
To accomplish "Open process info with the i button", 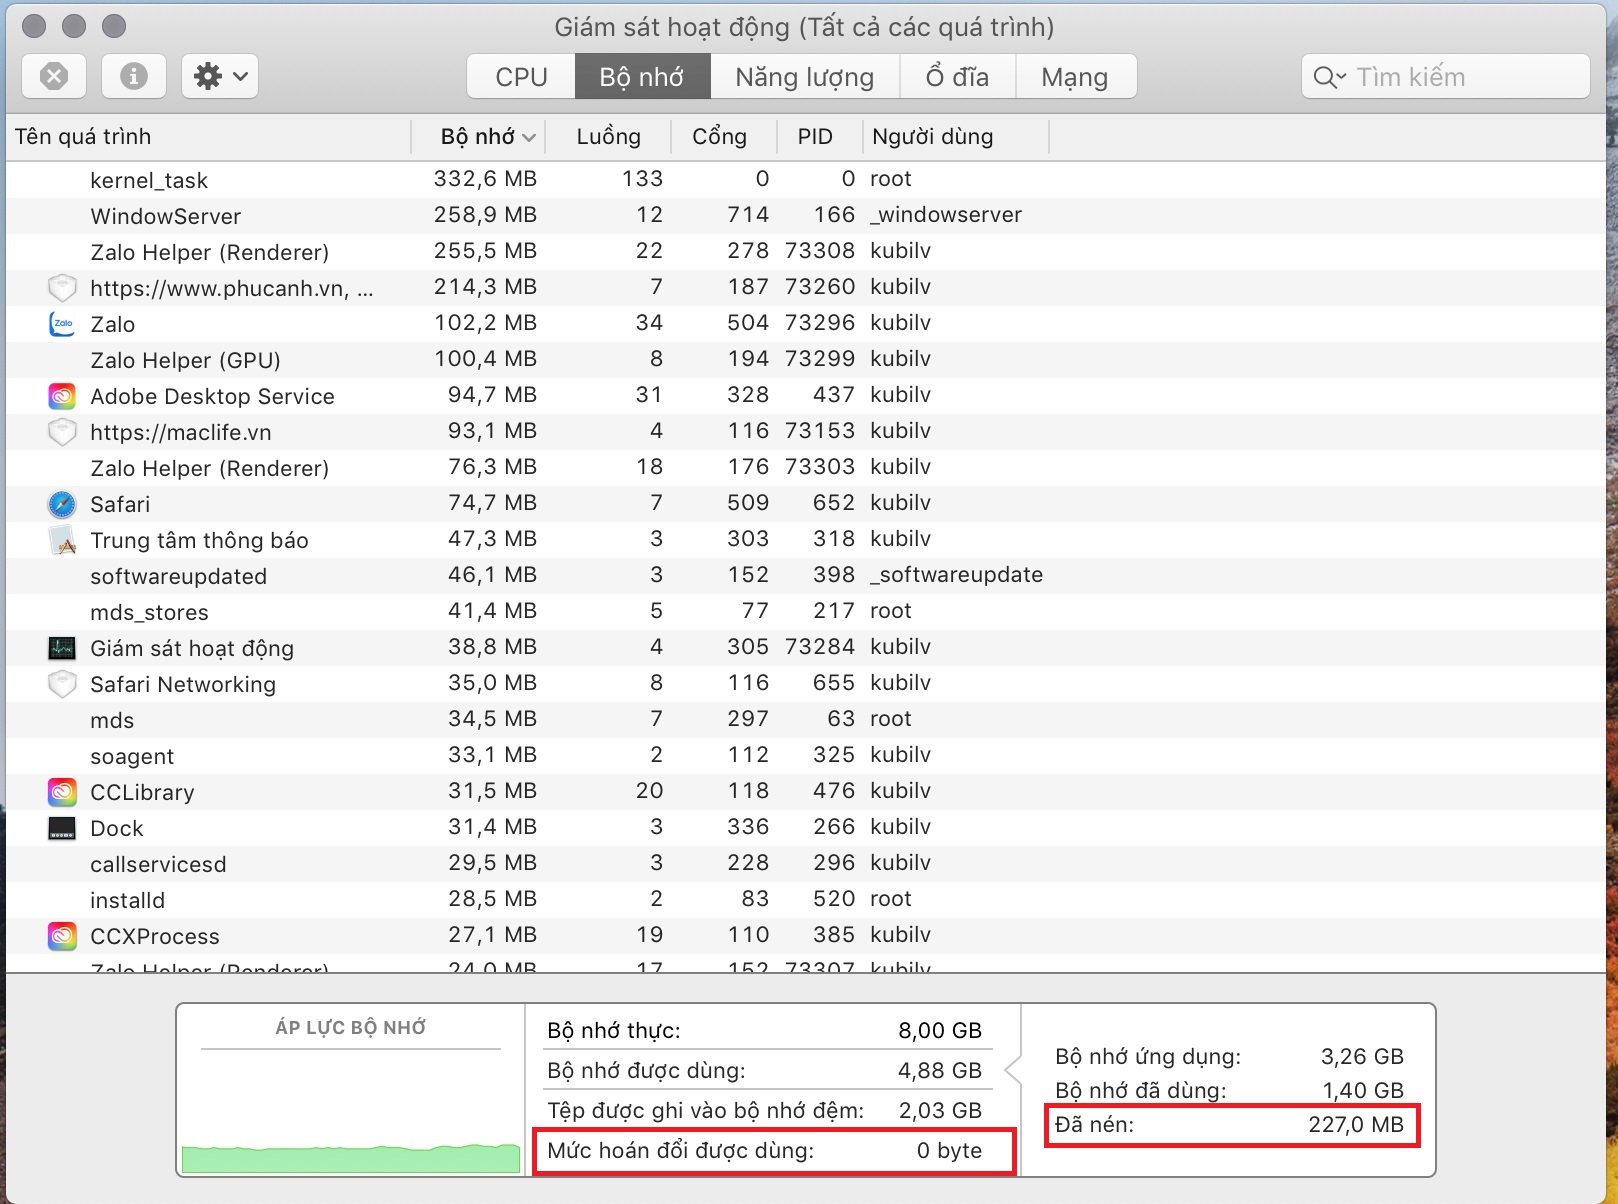I will (134, 77).
